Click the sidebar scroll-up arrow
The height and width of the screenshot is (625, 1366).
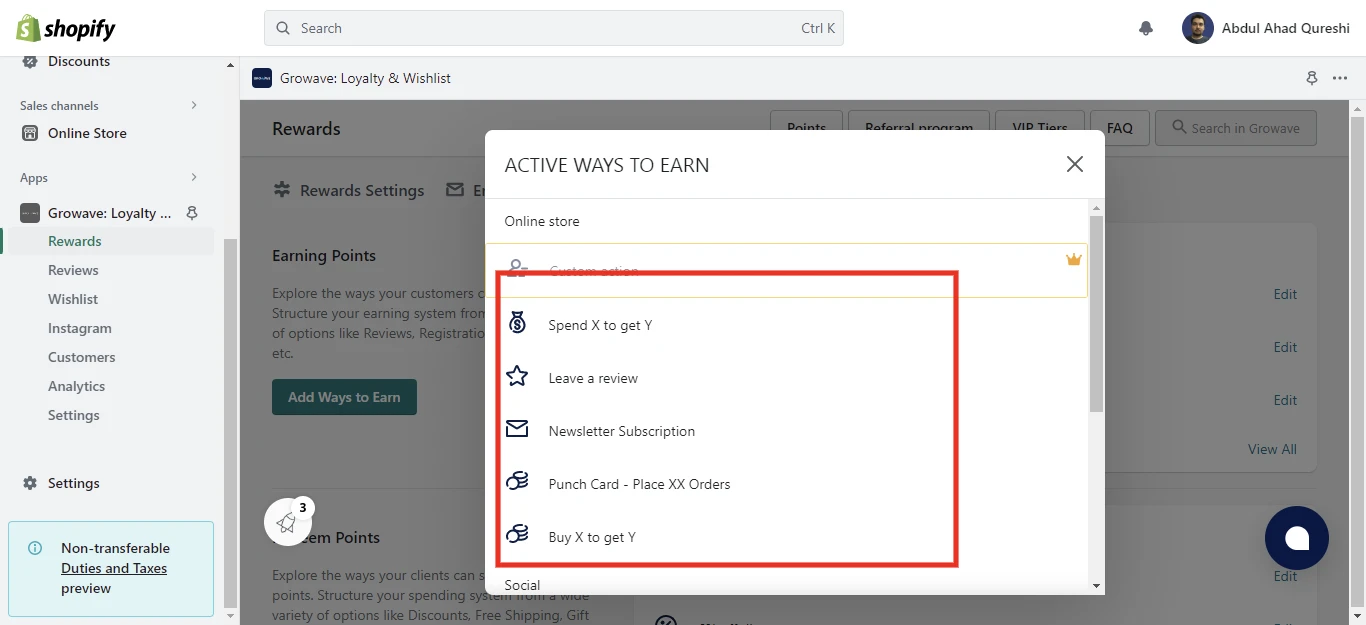(231, 65)
